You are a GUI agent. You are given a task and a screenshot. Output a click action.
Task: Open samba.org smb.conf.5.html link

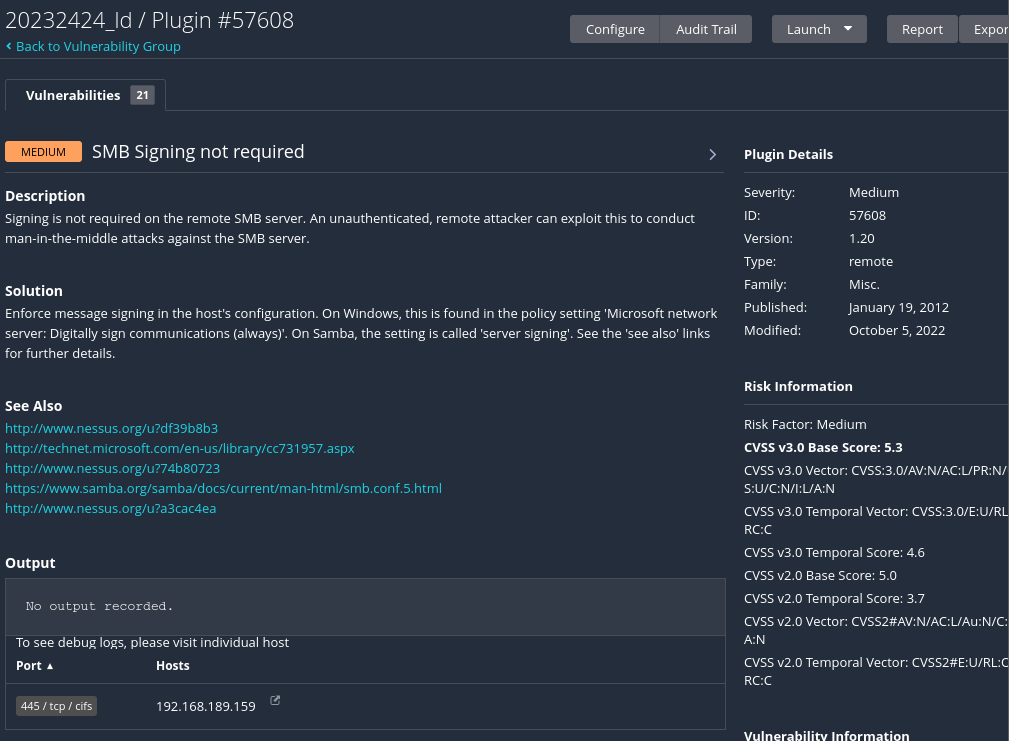coord(223,488)
